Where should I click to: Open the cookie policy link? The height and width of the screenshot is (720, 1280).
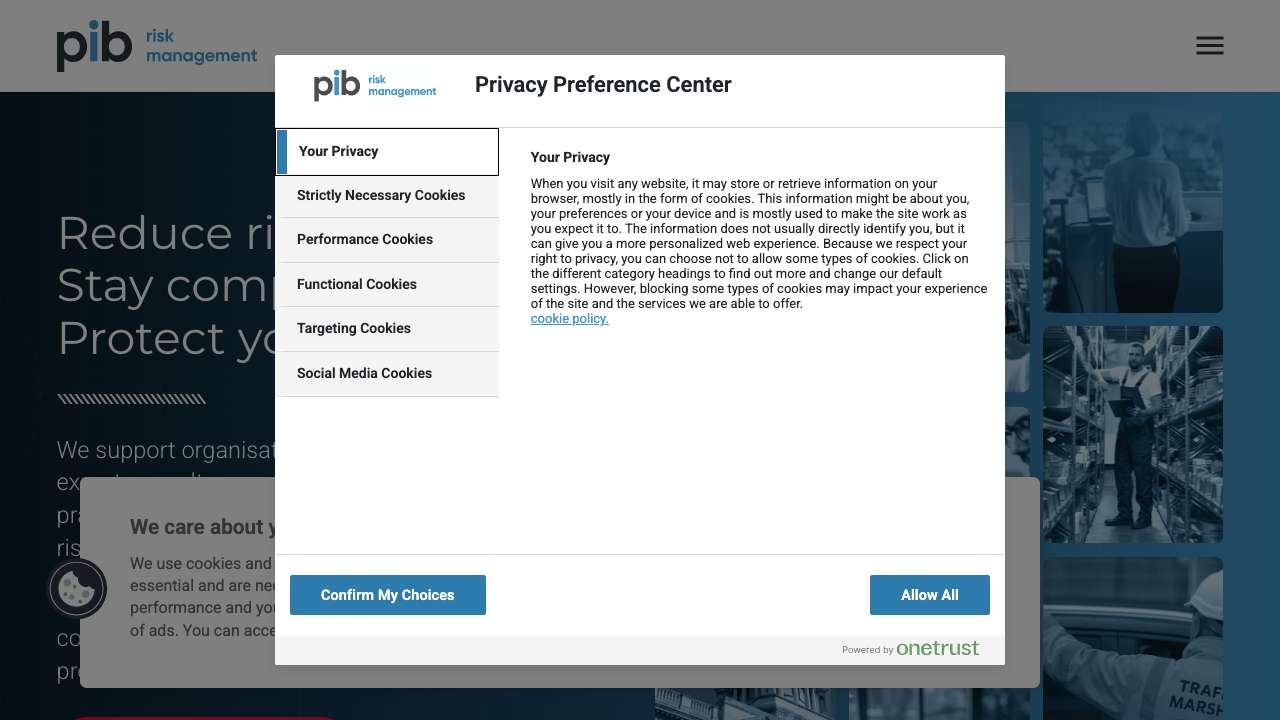(568, 318)
